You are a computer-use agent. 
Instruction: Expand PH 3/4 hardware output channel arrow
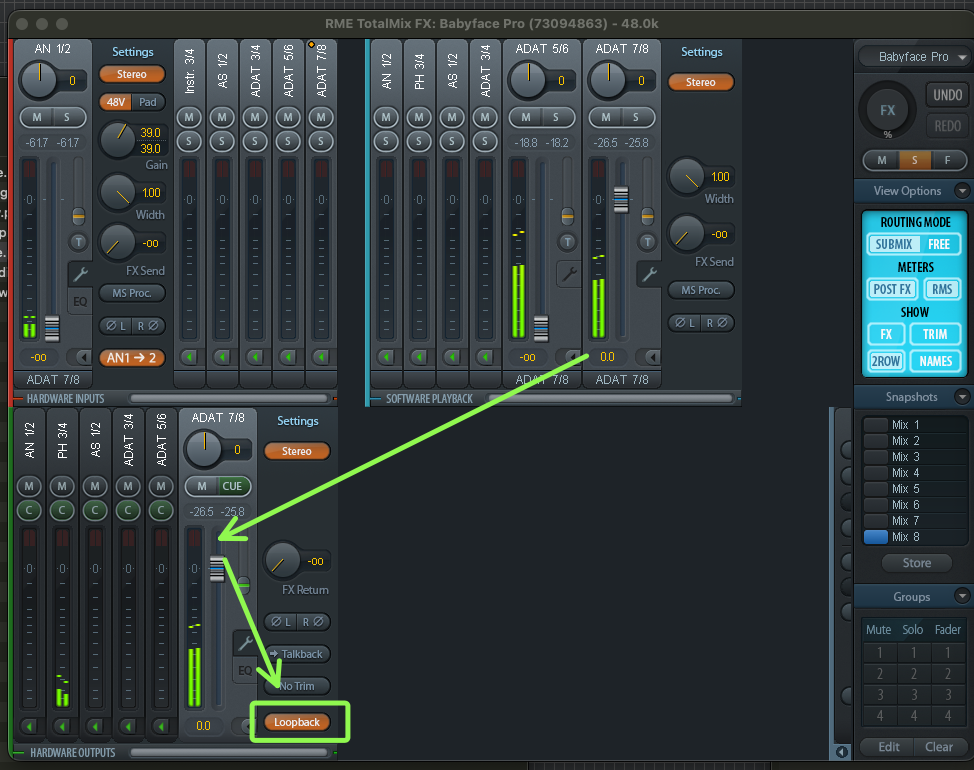click(x=62, y=725)
